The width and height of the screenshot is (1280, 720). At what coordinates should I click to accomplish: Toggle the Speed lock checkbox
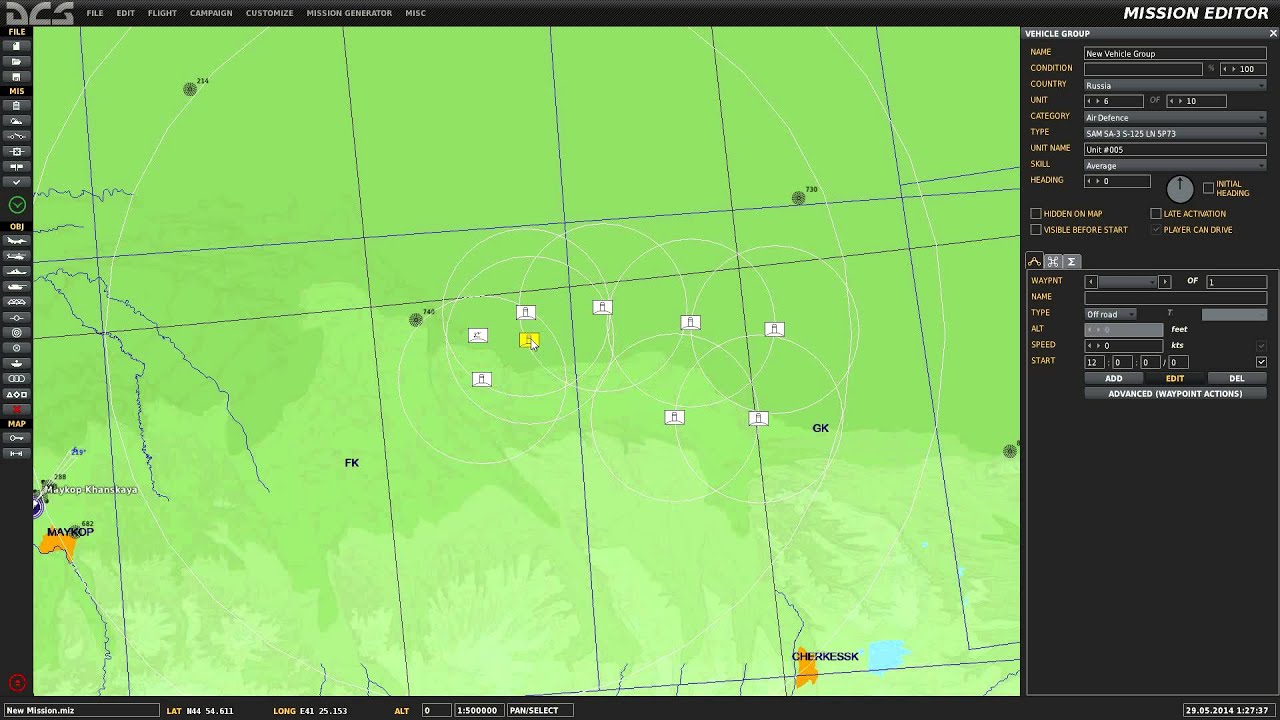coord(1261,346)
